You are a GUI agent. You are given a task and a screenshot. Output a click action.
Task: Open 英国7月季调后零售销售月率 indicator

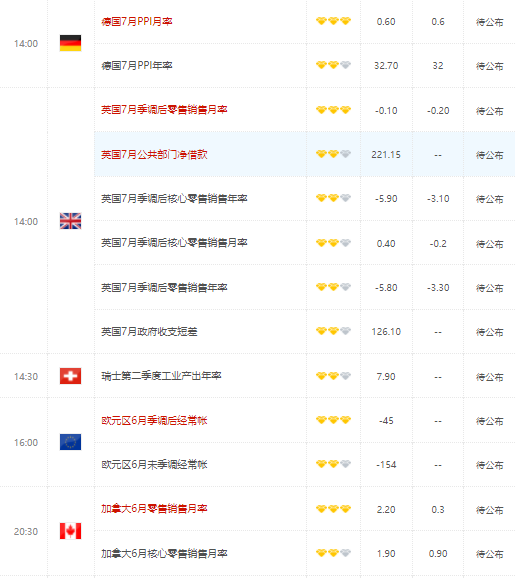click(x=164, y=110)
